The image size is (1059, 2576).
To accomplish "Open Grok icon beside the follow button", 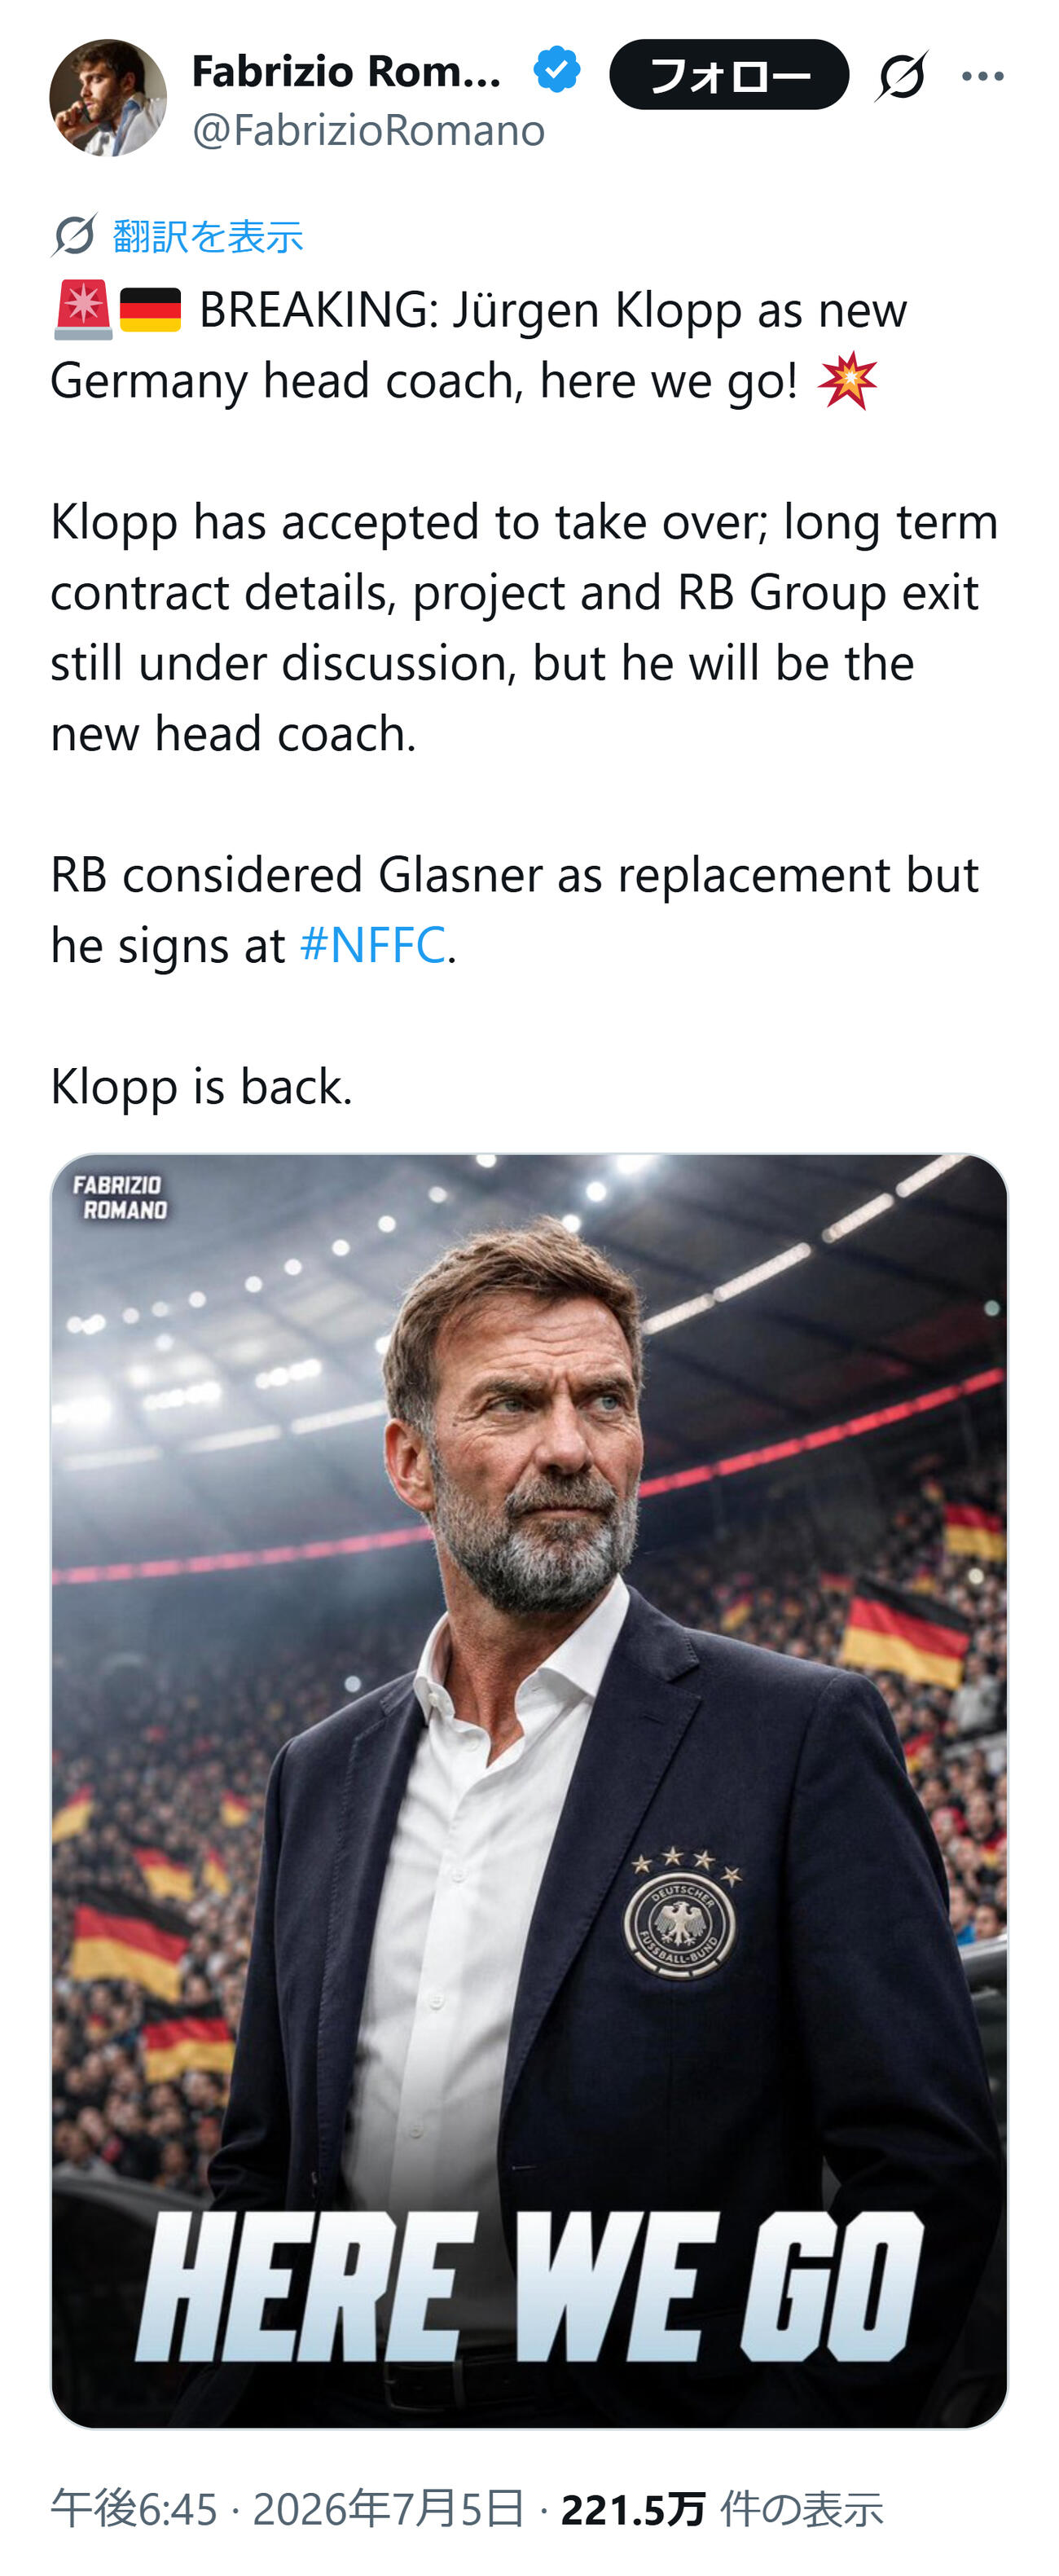I will [901, 75].
